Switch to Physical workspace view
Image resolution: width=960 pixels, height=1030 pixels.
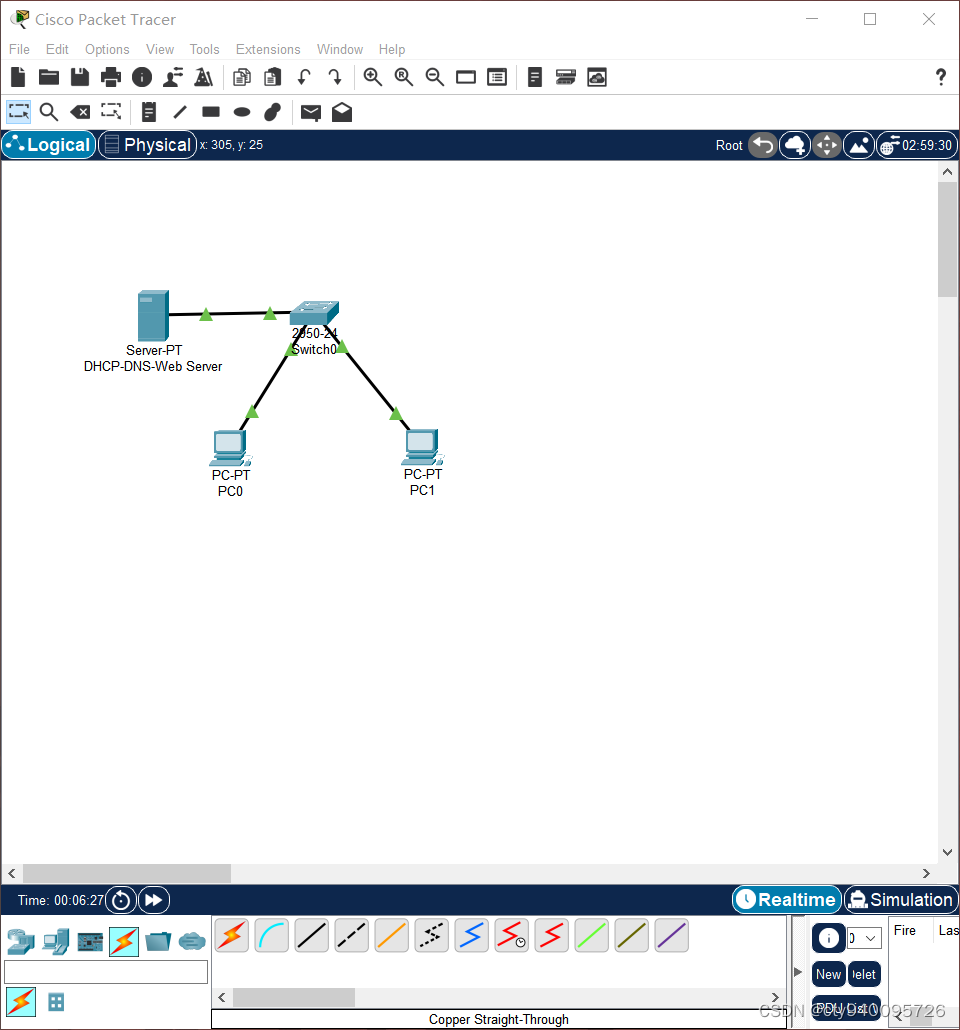pos(148,145)
